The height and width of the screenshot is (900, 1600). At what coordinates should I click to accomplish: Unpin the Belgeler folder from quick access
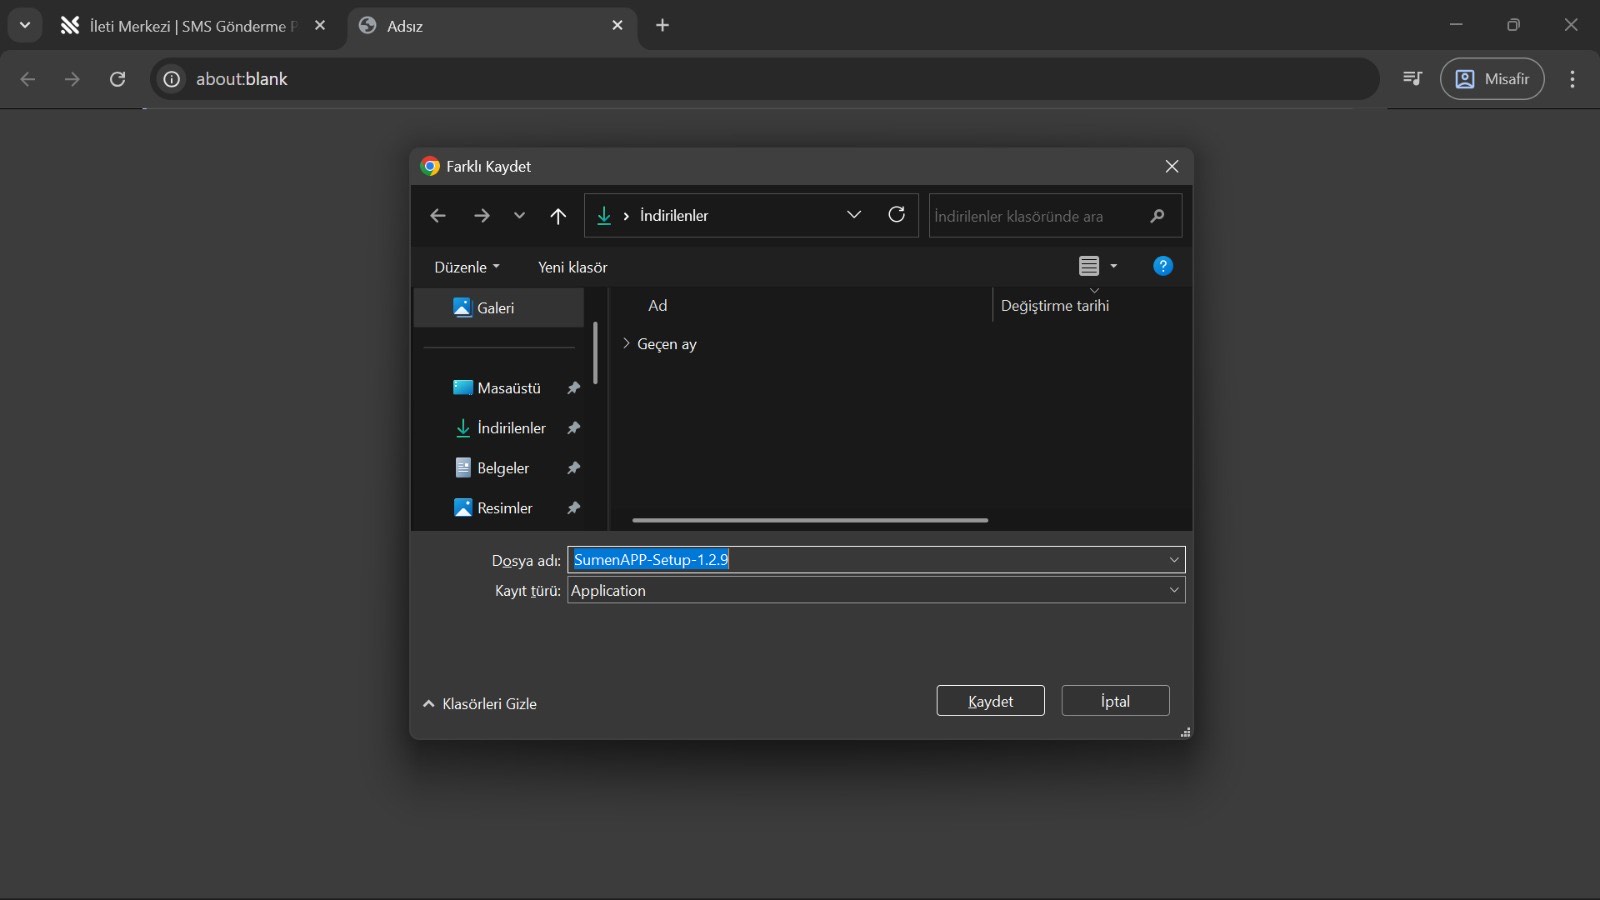click(x=574, y=467)
